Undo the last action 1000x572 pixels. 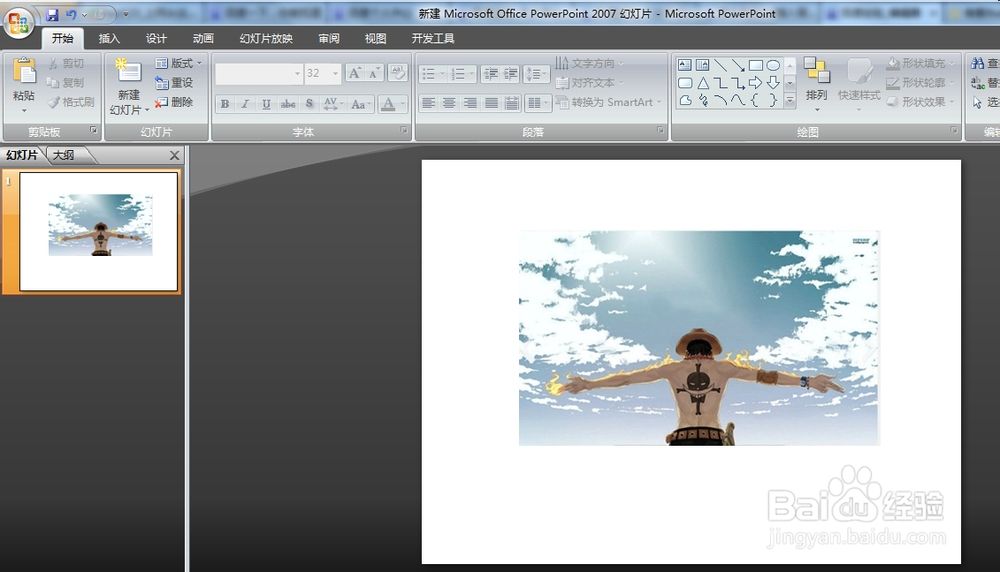coord(71,14)
